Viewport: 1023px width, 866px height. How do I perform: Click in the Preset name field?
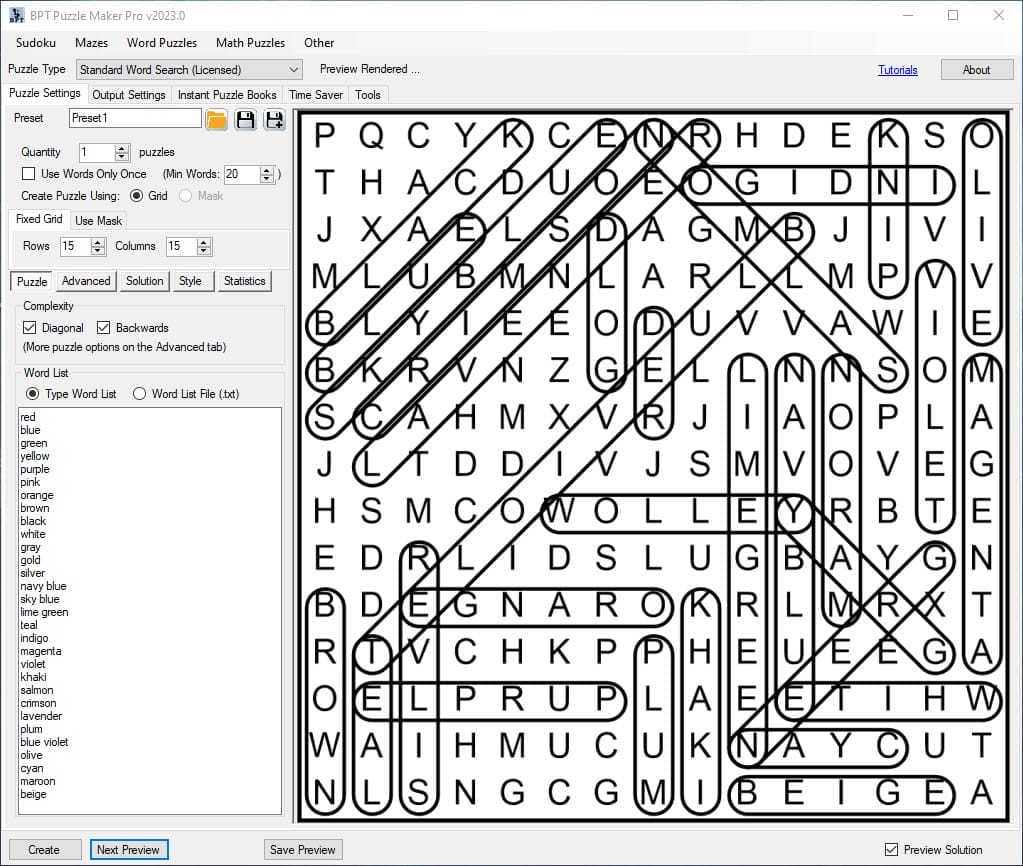click(135, 118)
